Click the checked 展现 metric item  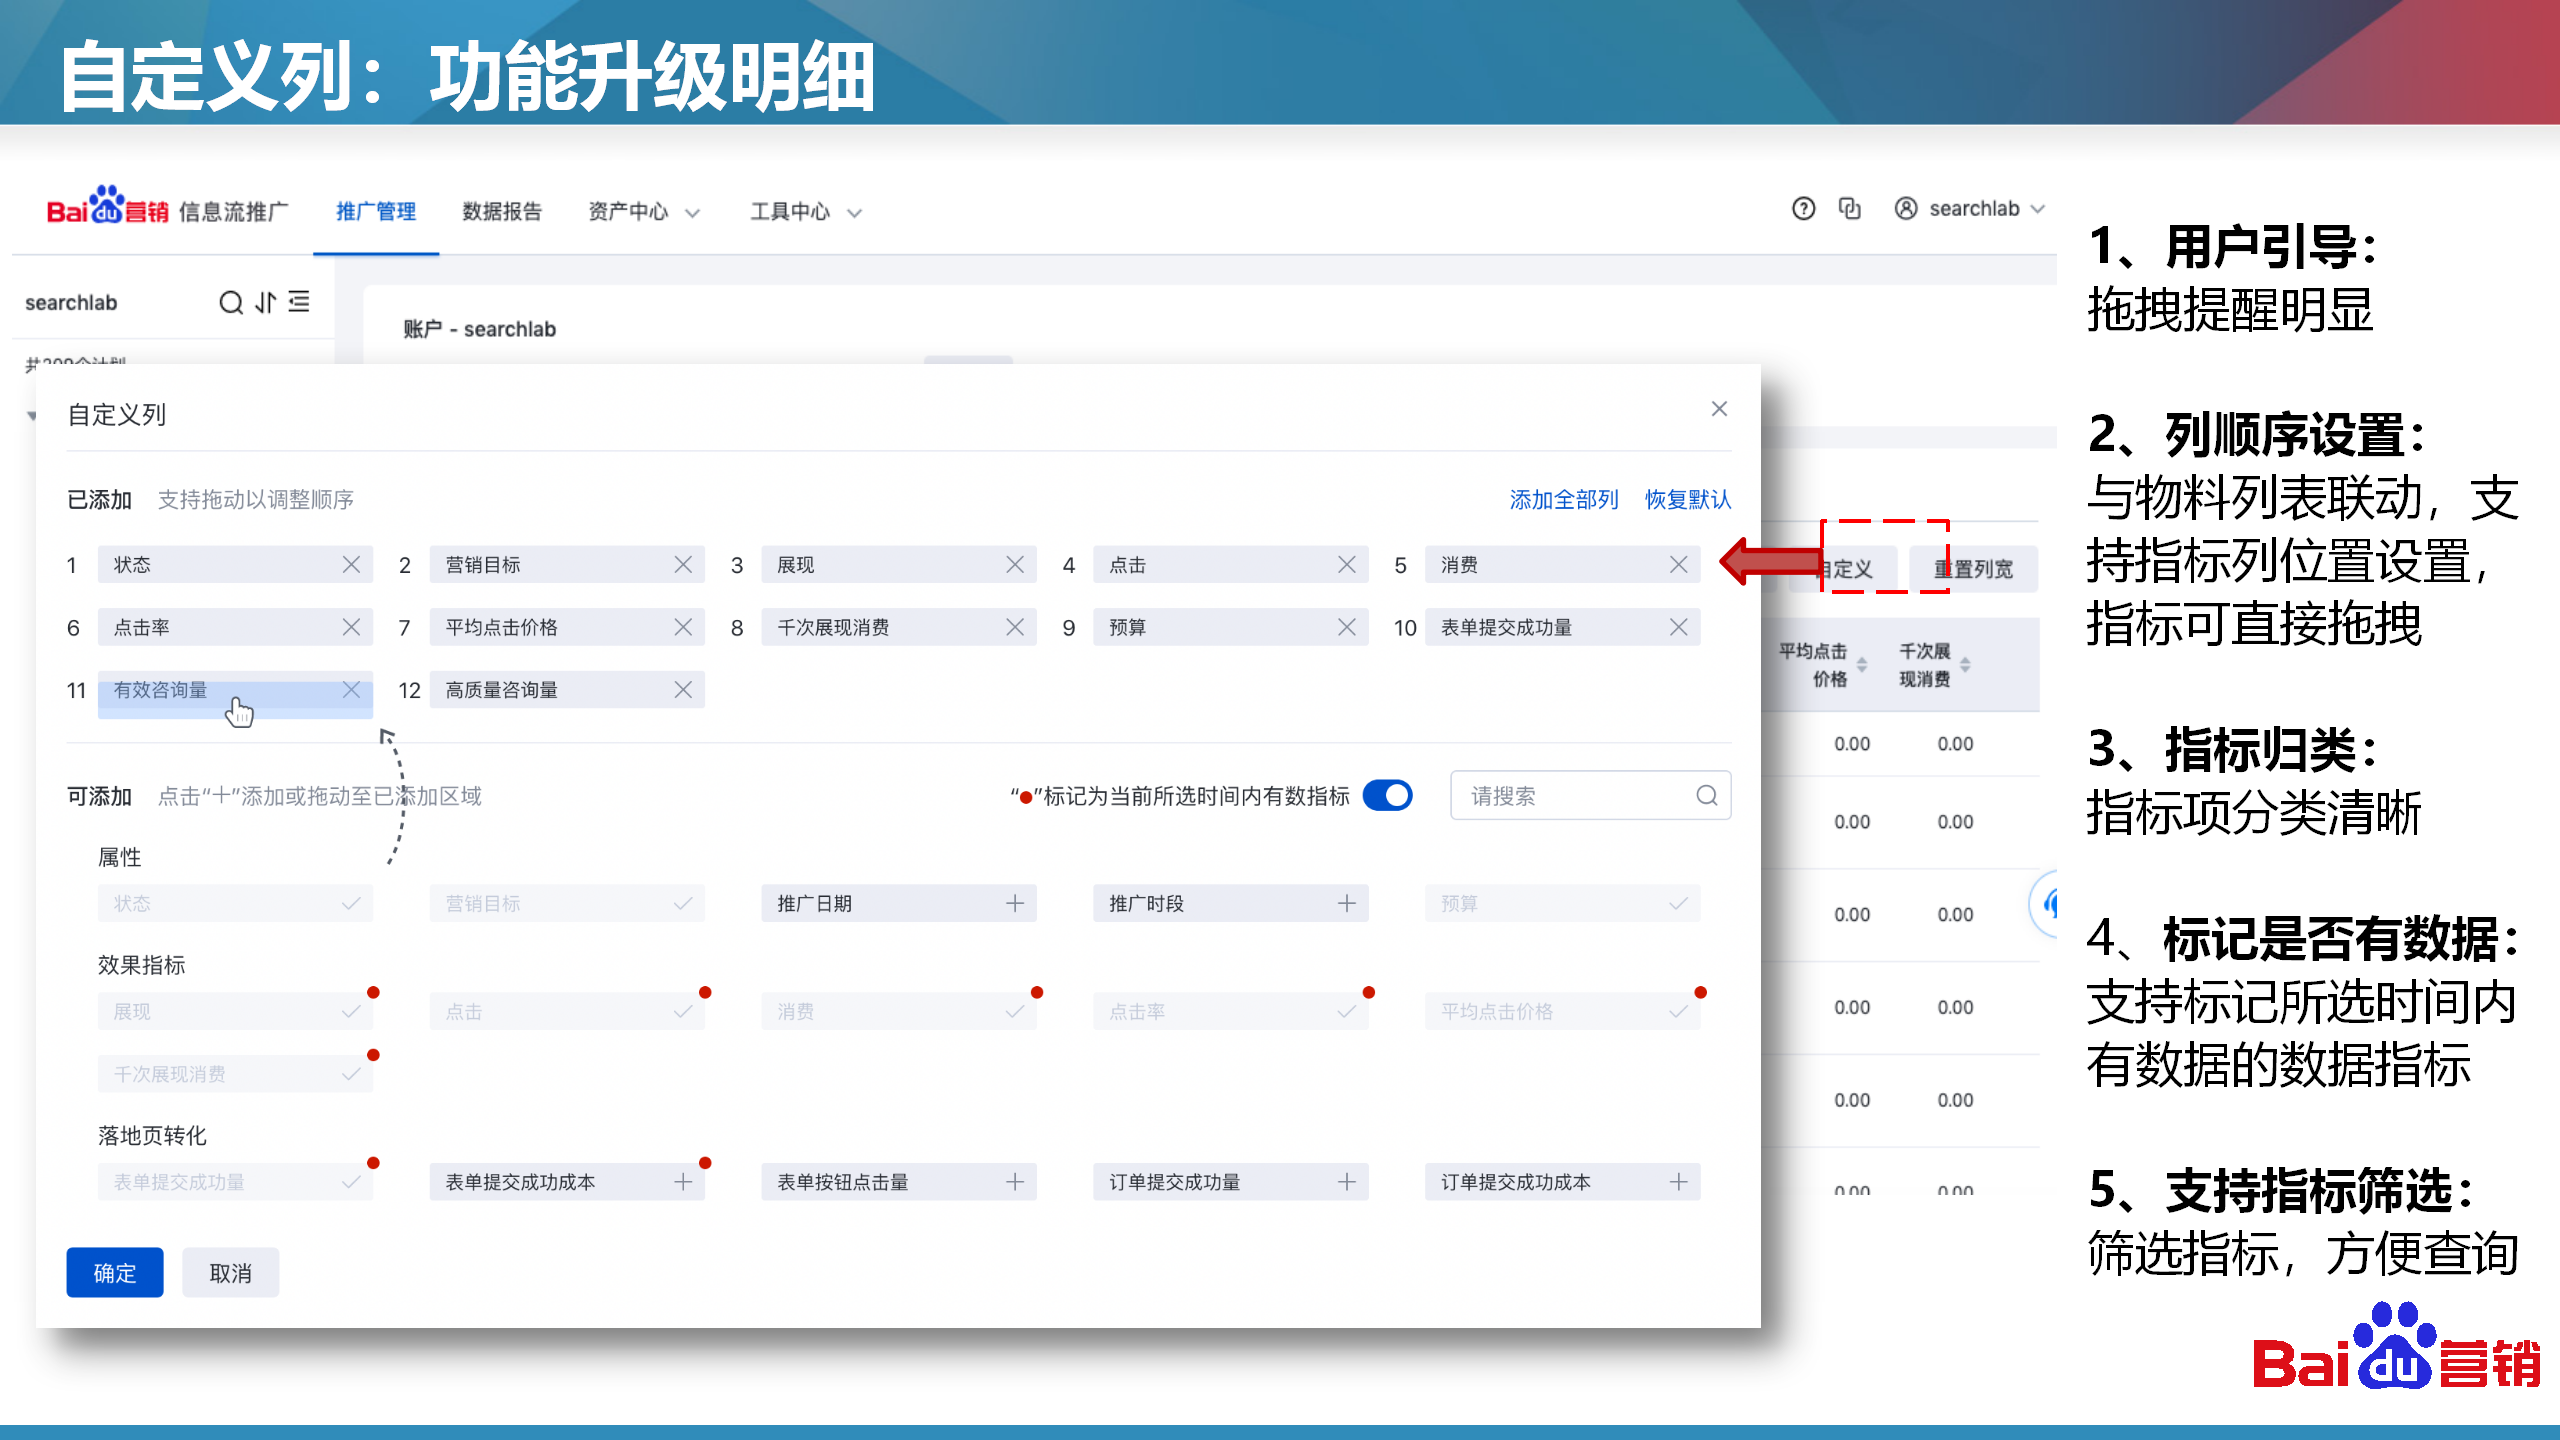(235, 1012)
